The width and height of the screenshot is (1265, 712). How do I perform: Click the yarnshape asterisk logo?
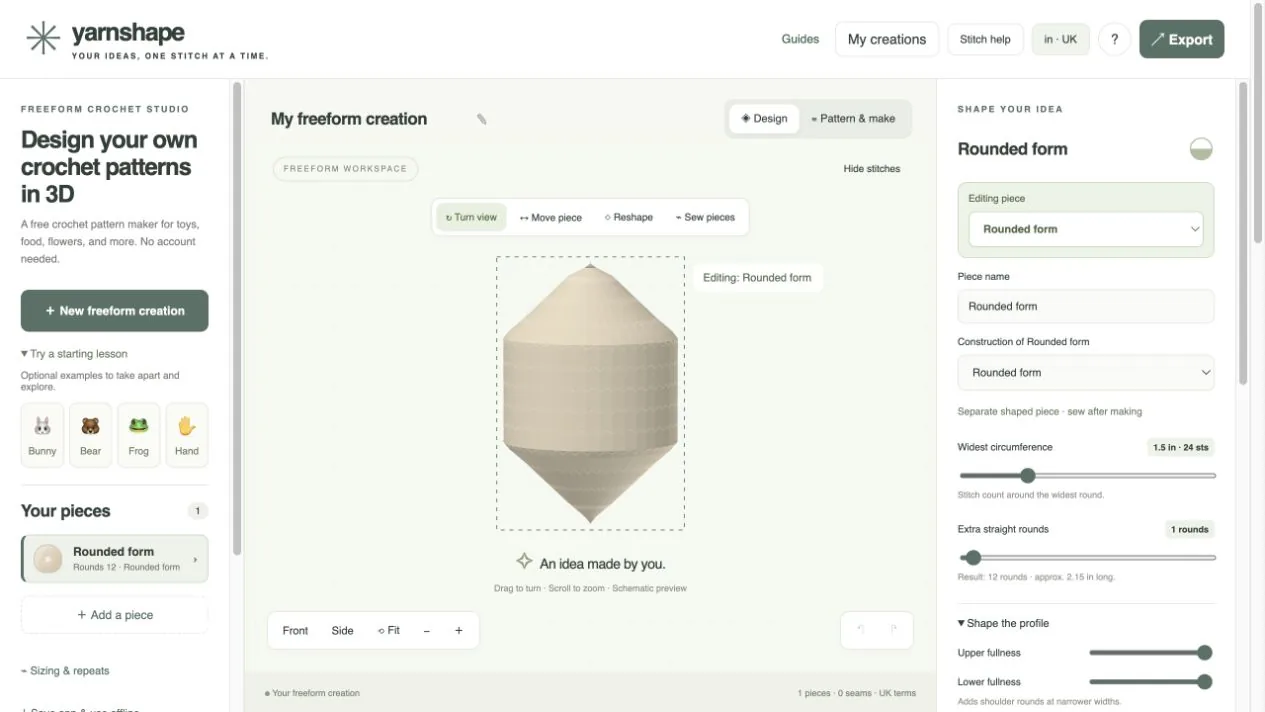click(x=43, y=38)
